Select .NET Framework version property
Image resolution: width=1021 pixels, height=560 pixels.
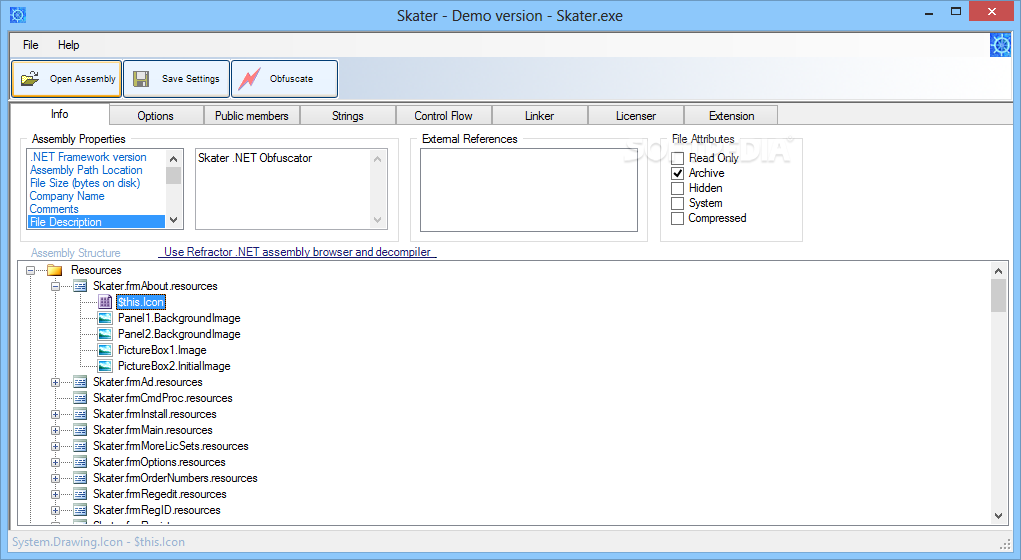coord(89,157)
